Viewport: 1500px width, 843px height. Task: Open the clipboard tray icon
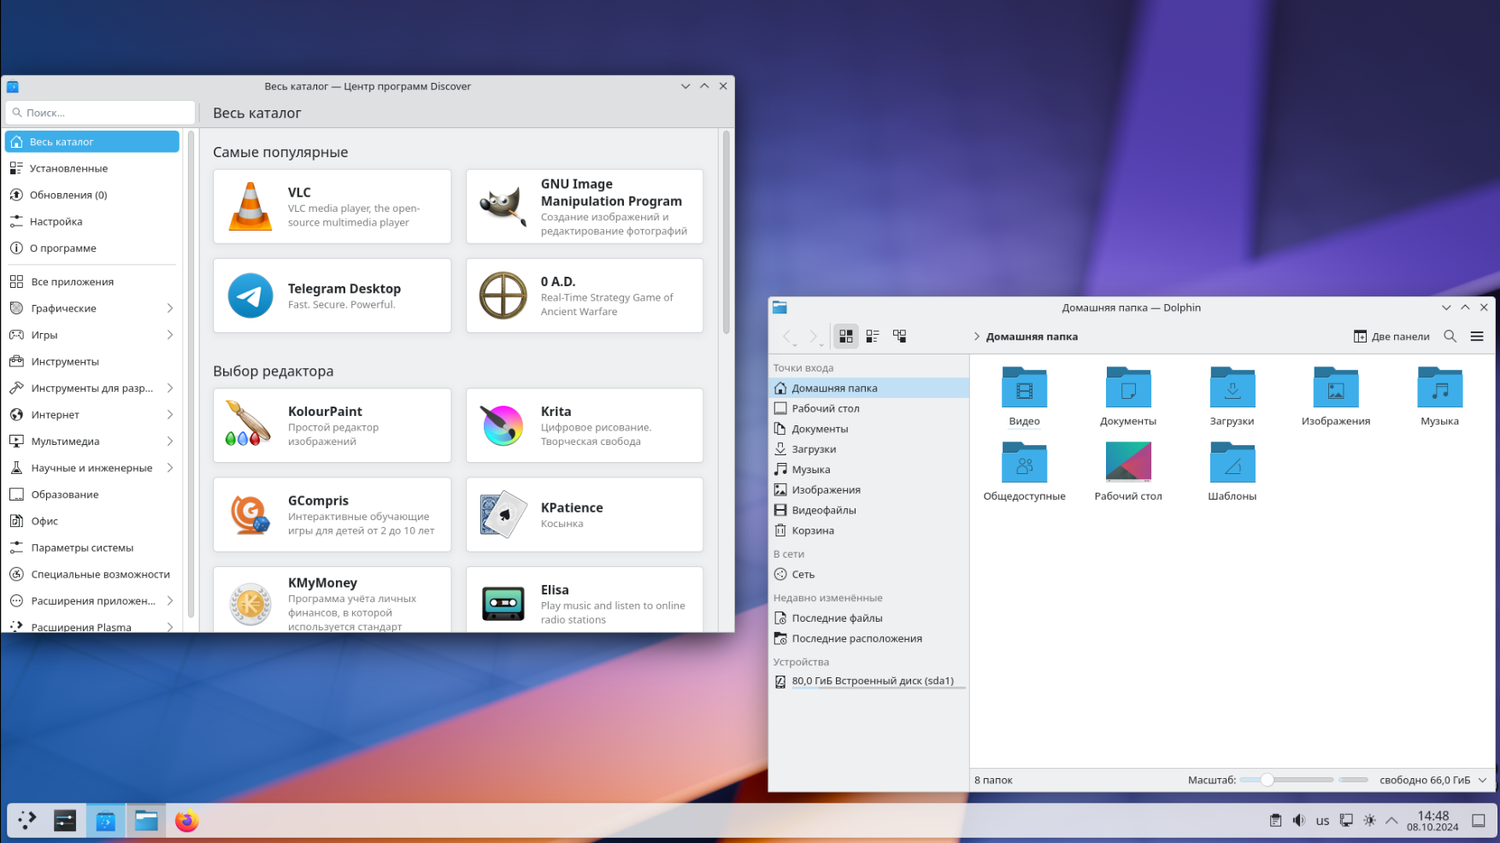(1275, 821)
